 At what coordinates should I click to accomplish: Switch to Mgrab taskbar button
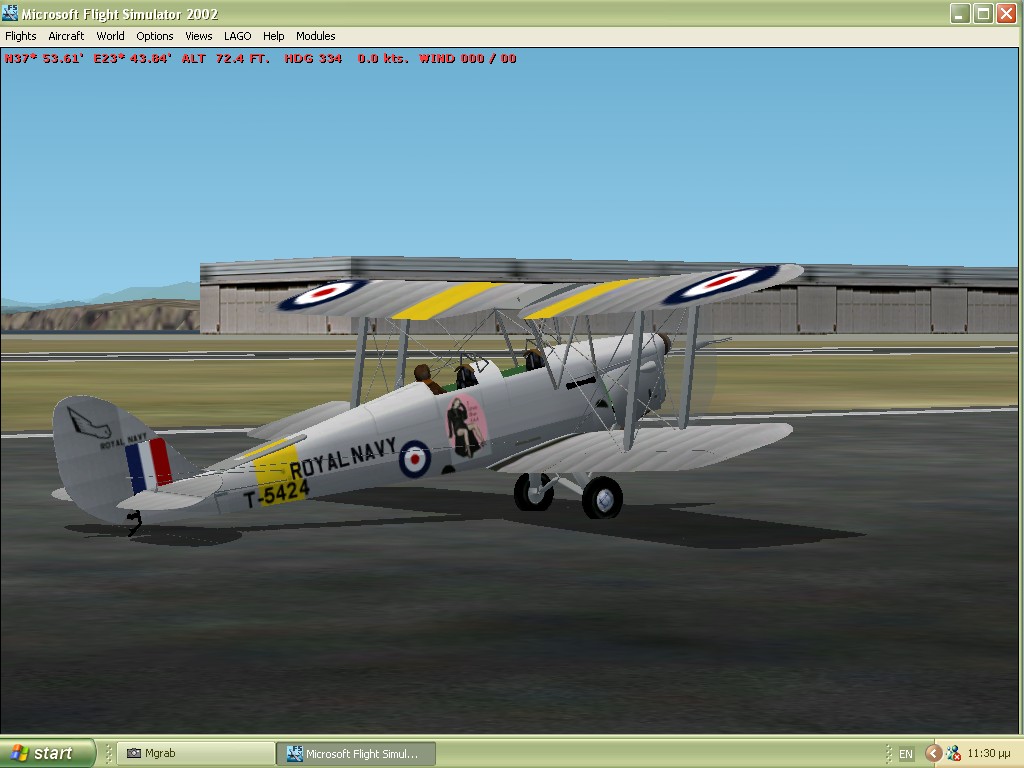pos(196,753)
